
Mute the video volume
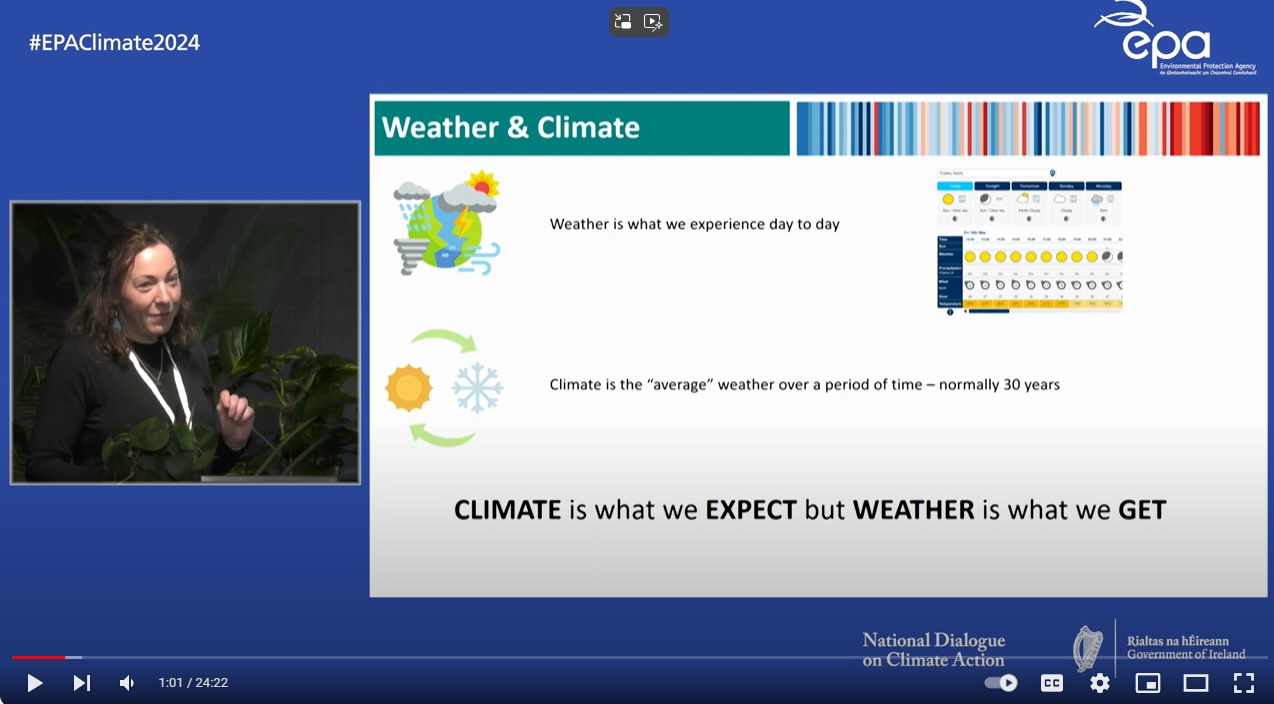pyautogui.click(x=127, y=683)
